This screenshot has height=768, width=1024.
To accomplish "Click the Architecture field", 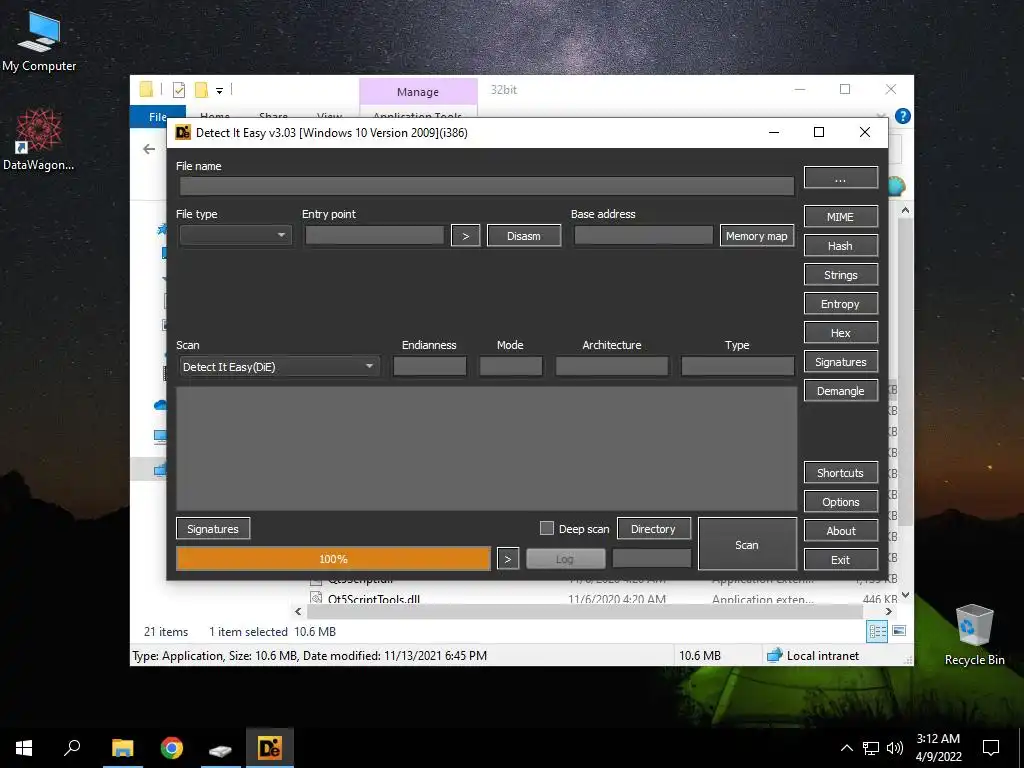I will pos(612,366).
